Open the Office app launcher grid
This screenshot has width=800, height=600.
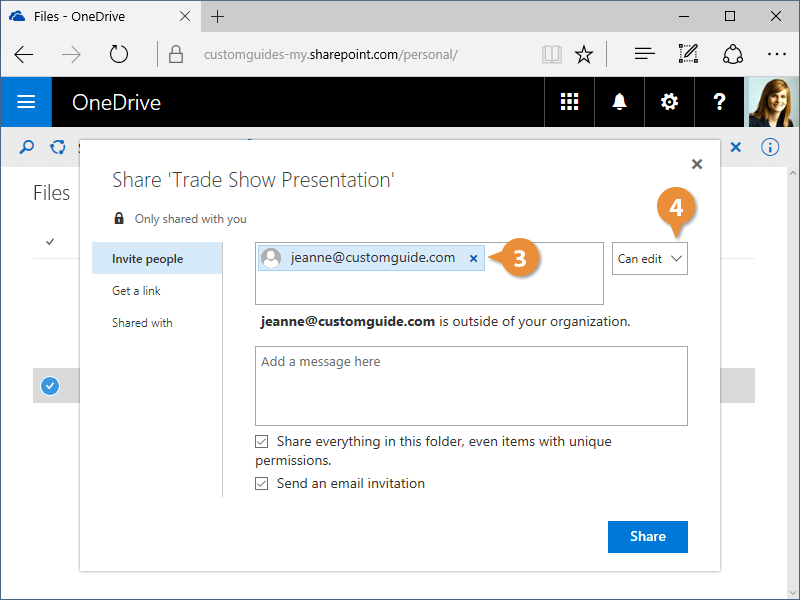pos(569,102)
